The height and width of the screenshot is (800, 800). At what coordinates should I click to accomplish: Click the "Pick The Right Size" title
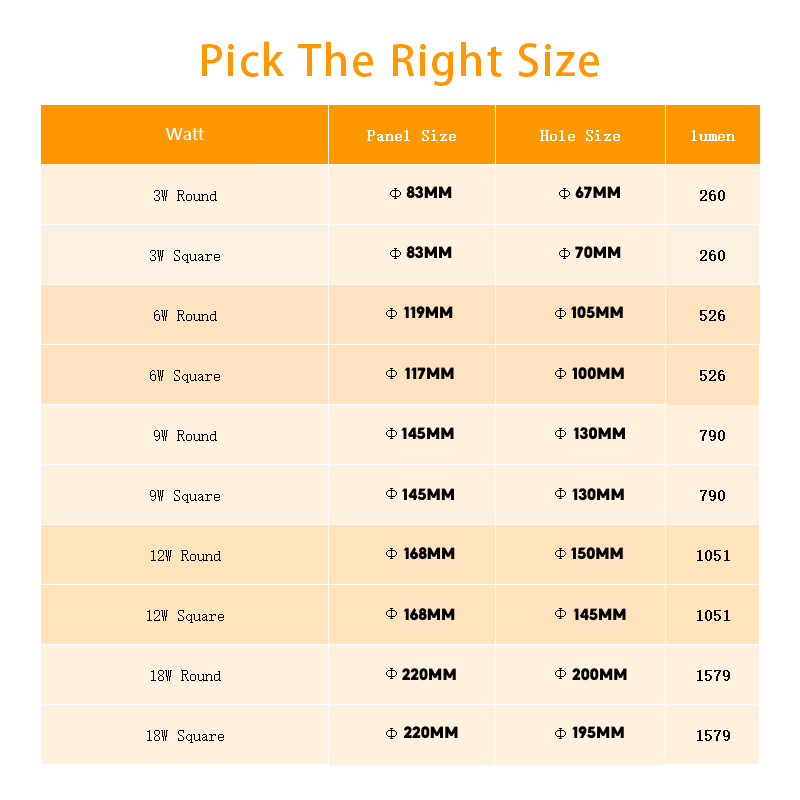coord(400,60)
